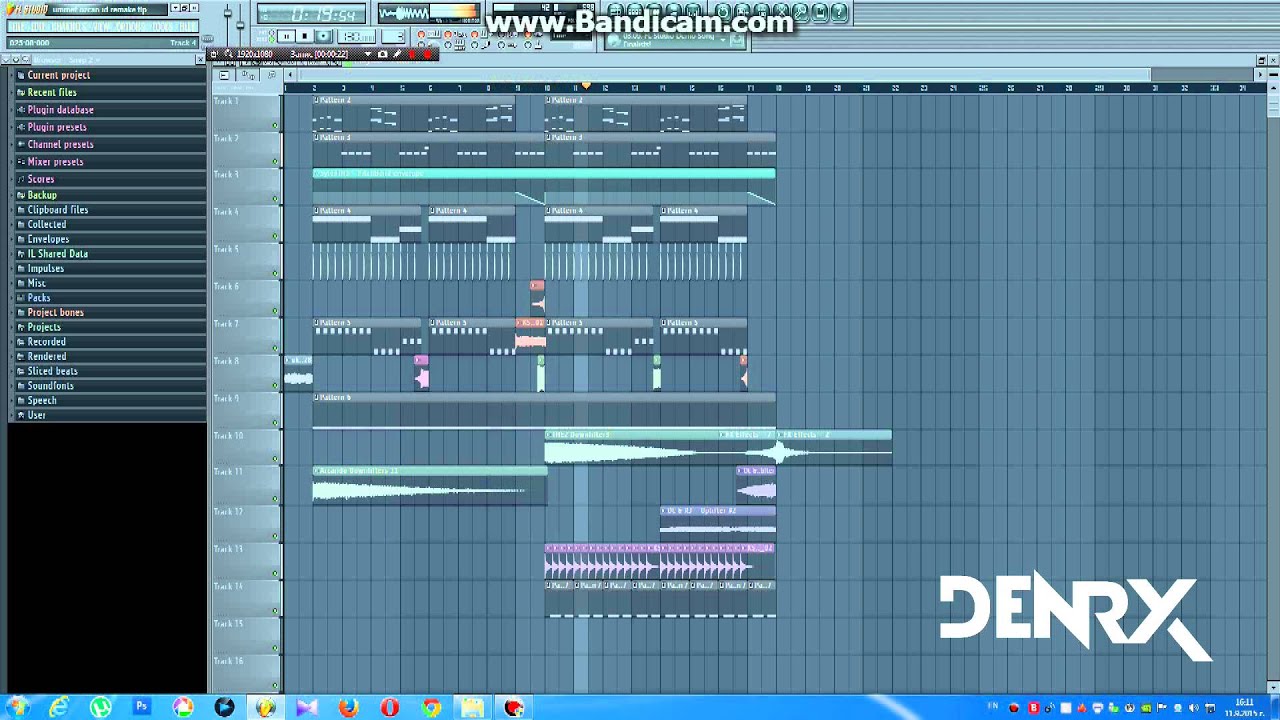Viewport: 1280px width, 720px height.
Task: Mute Track 13 with its green light
Action: pyautogui.click(x=275, y=571)
